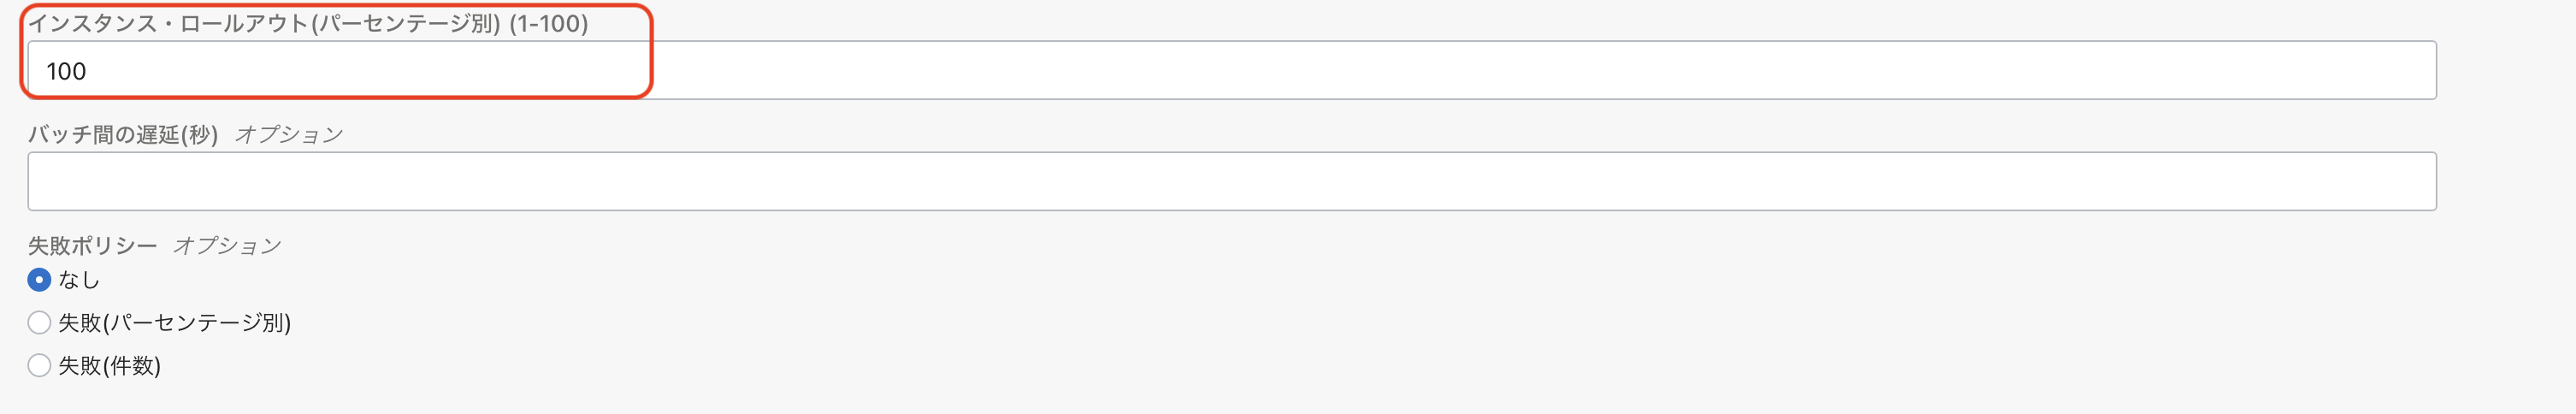Screen dimensions: 2576x414
Task: Click the blue dot of the selected なし option
Action: [39, 280]
